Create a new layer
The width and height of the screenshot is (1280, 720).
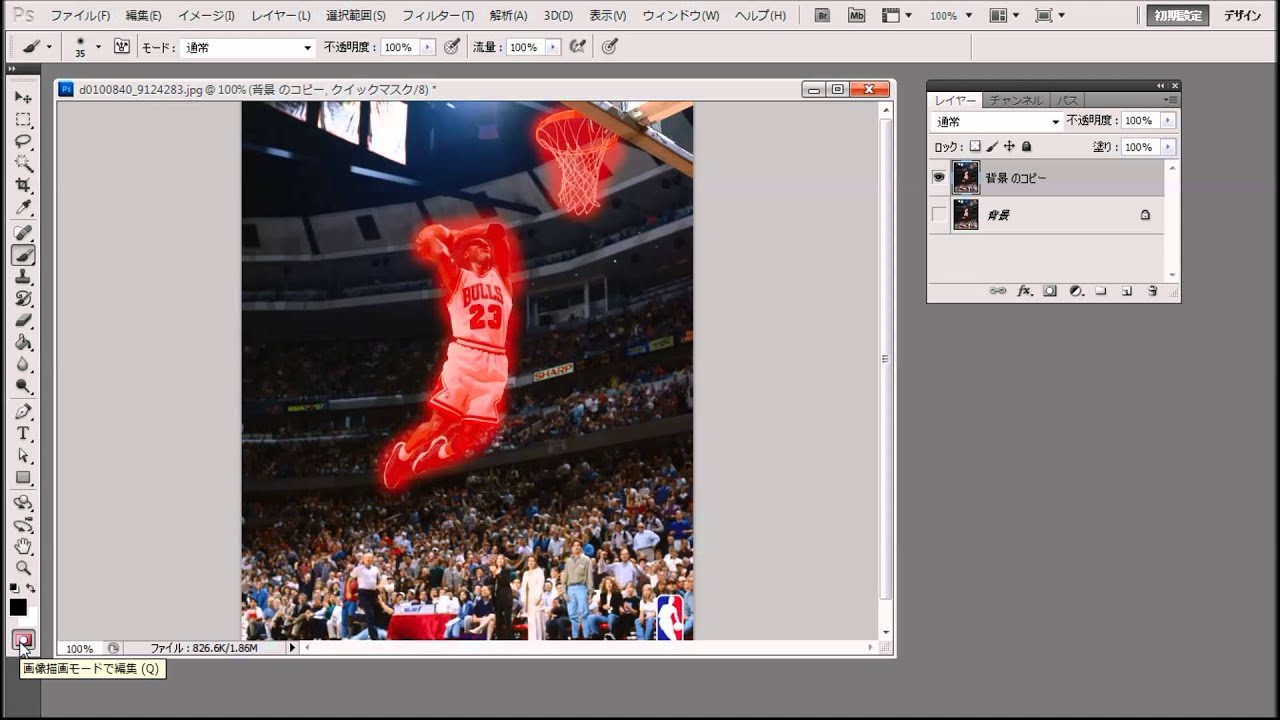(x=1127, y=291)
